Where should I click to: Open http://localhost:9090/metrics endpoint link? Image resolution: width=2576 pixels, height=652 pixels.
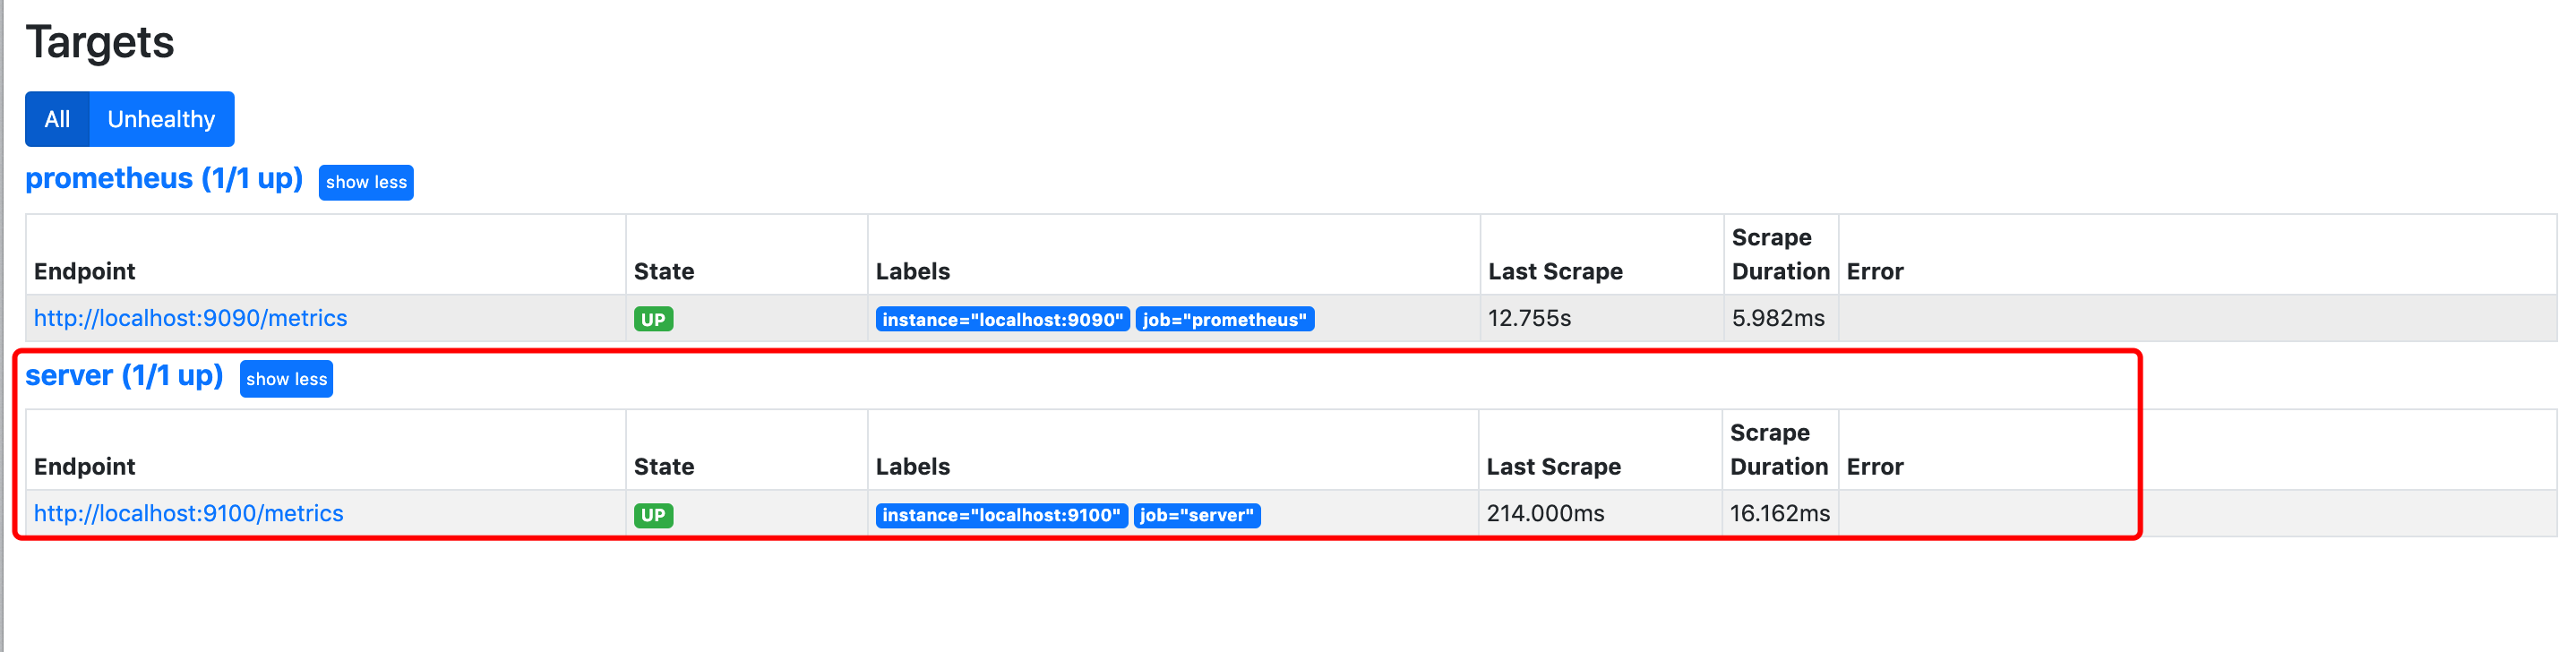[x=190, y=318]
